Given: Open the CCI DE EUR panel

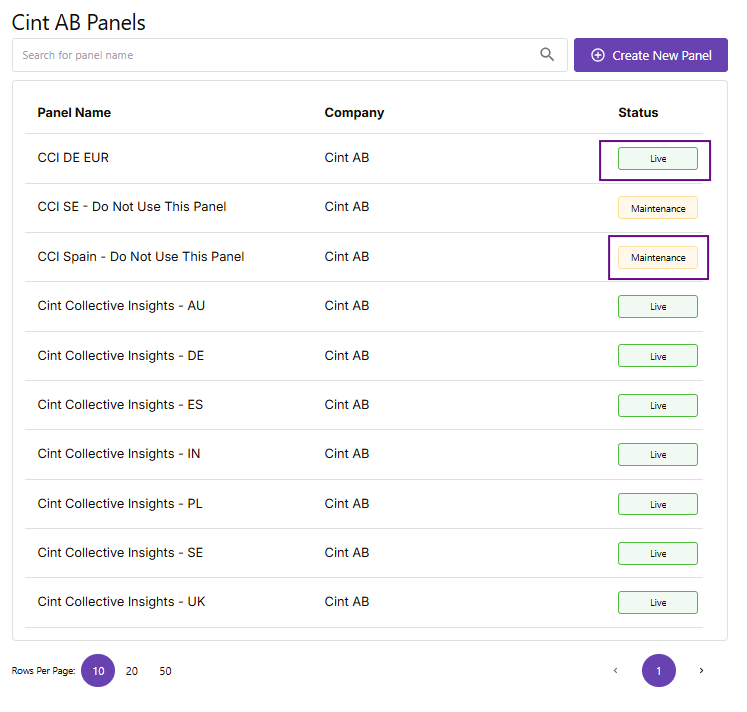Looking at the screenshot, I should 73,158.
